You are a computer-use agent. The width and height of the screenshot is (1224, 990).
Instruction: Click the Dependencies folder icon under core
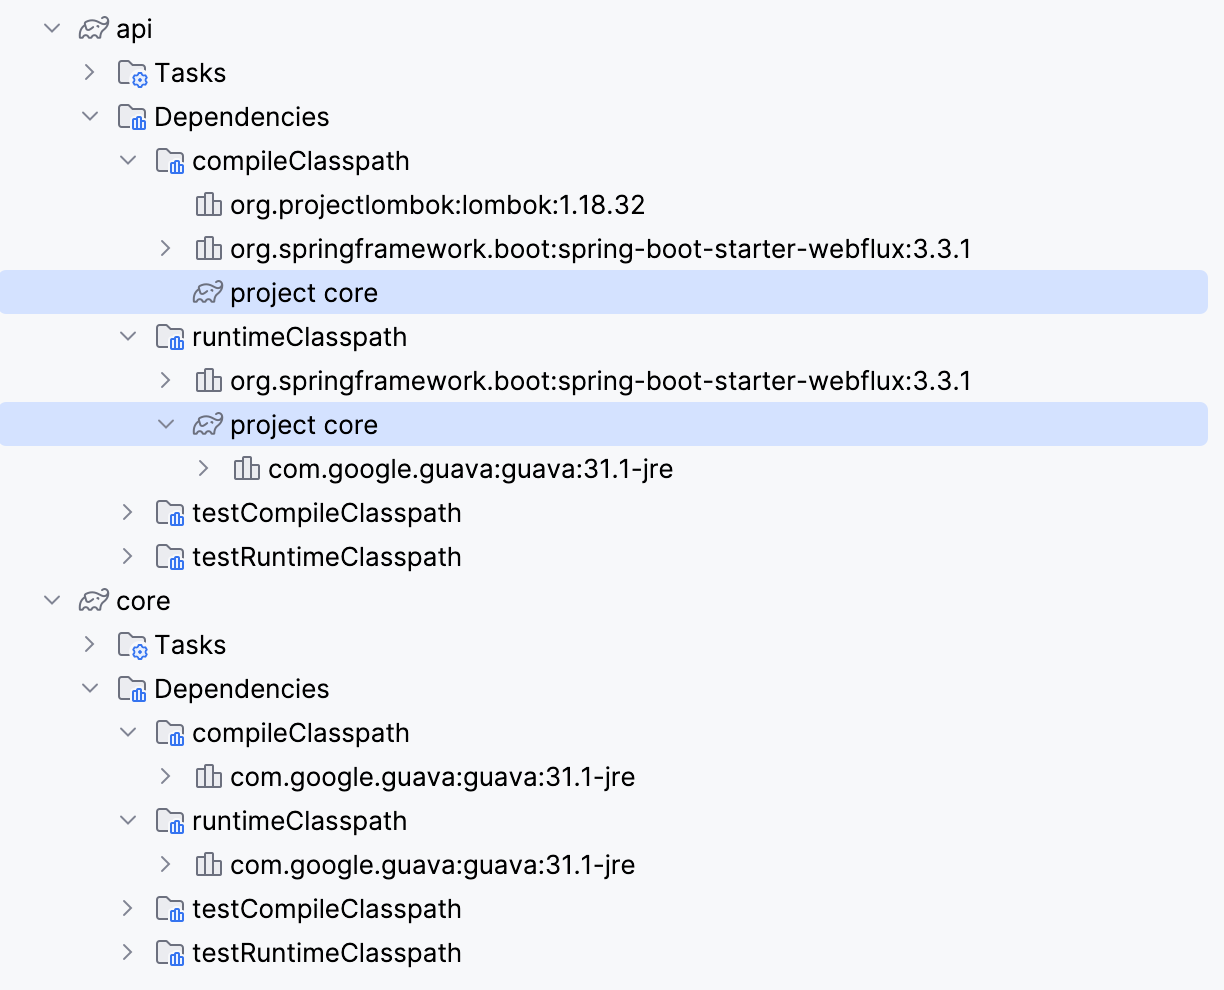click(132, 689)
